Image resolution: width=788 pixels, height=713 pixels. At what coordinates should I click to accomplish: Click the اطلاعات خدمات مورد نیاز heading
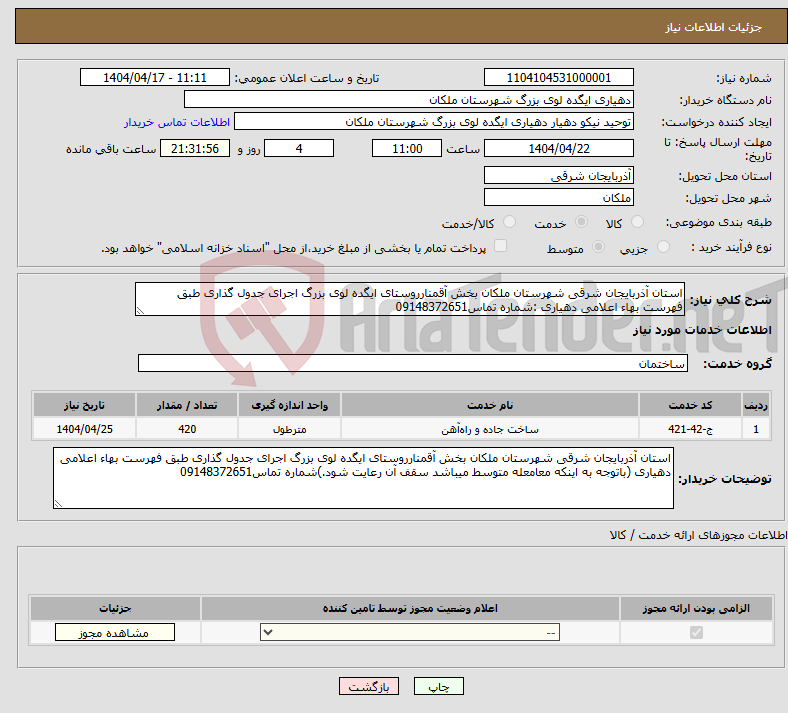702,330
